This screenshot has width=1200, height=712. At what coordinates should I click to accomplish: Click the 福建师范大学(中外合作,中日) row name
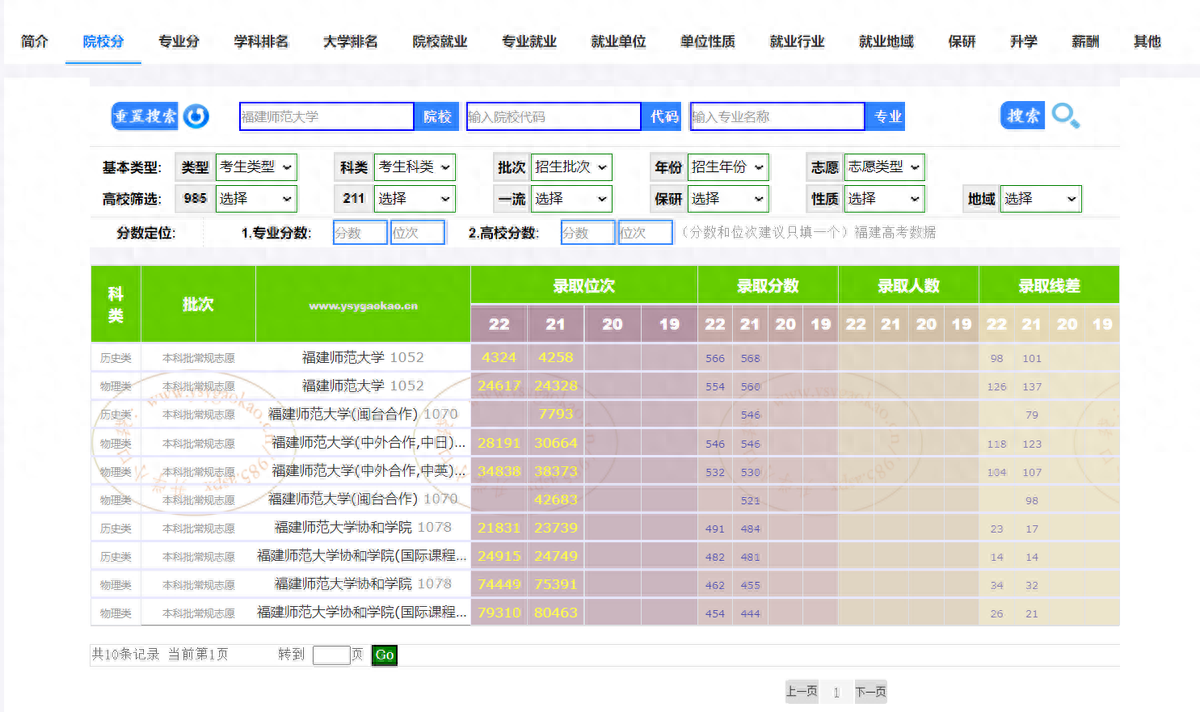(369, 442)
